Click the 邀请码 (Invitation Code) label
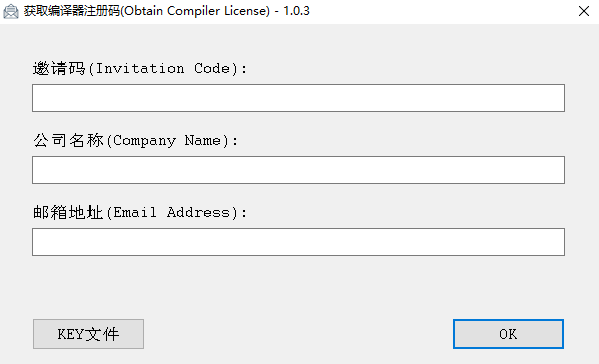This screenshot has height=364, width=599. [x=140, y=69]
